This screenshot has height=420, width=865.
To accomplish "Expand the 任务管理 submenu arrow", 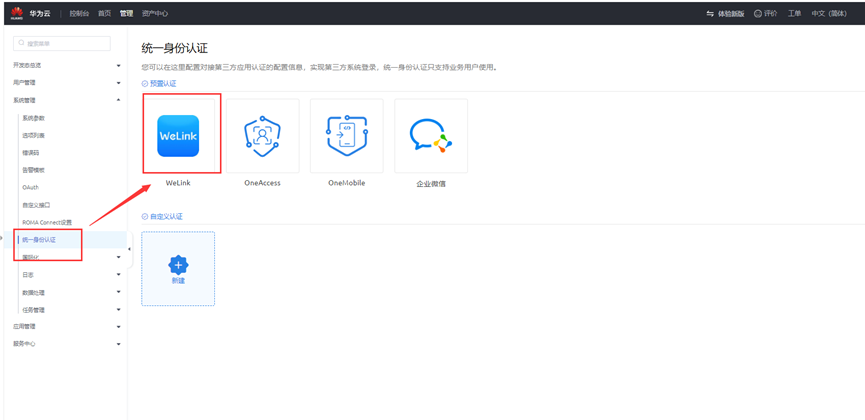I will 119,310.
